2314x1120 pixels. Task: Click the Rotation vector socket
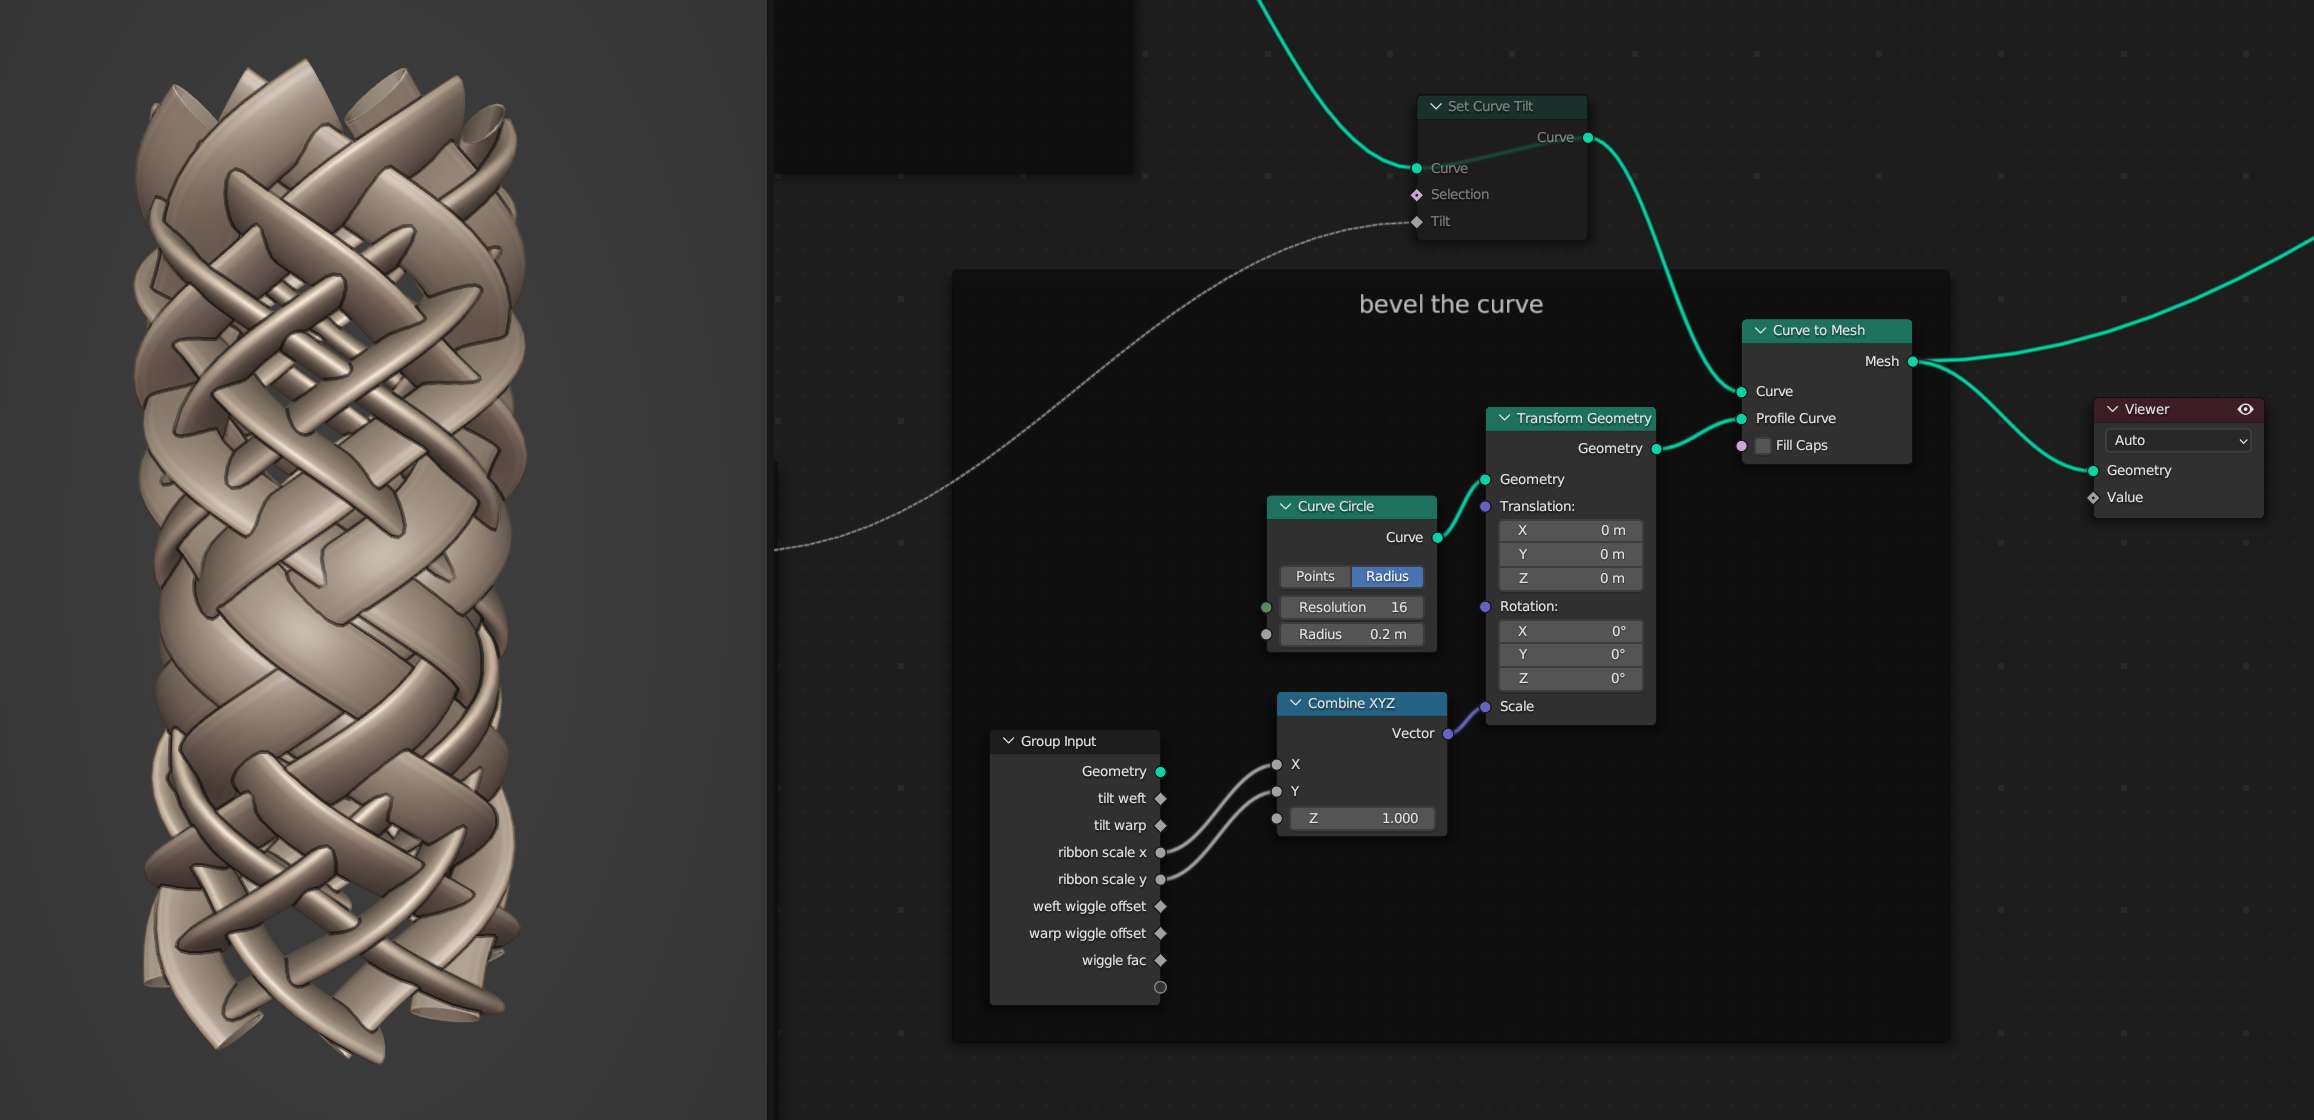pyautogui.click(x=1486, y=607)
